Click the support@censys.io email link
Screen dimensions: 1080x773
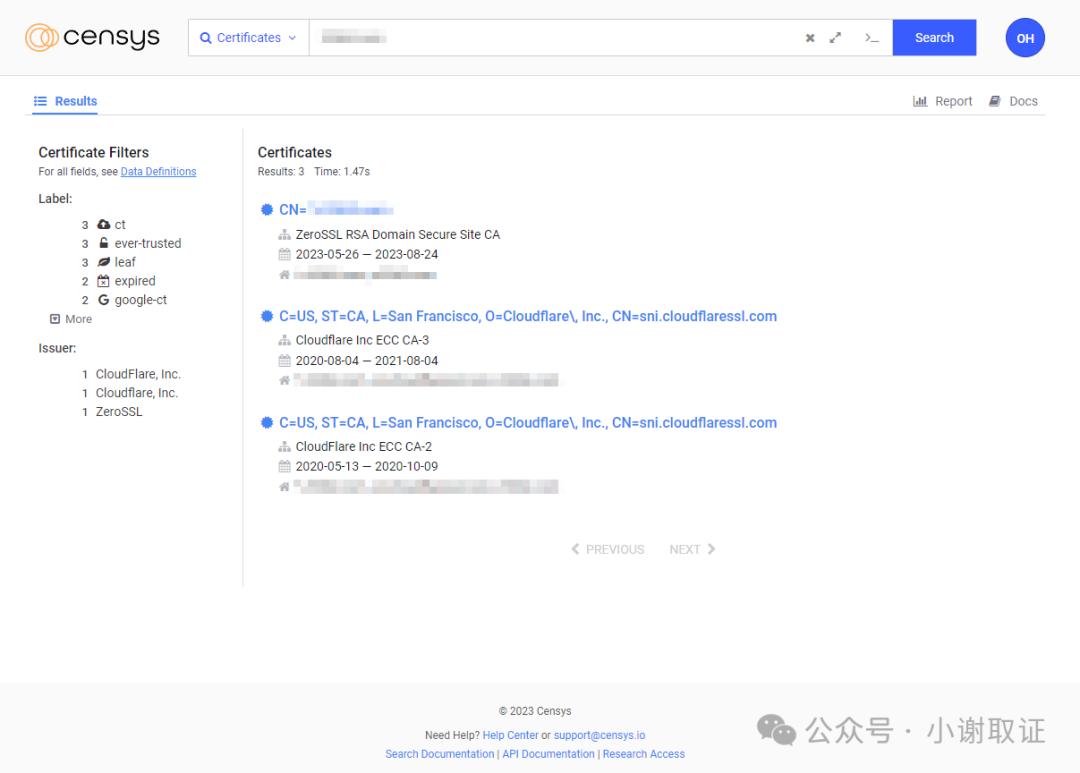click(599, 735)
